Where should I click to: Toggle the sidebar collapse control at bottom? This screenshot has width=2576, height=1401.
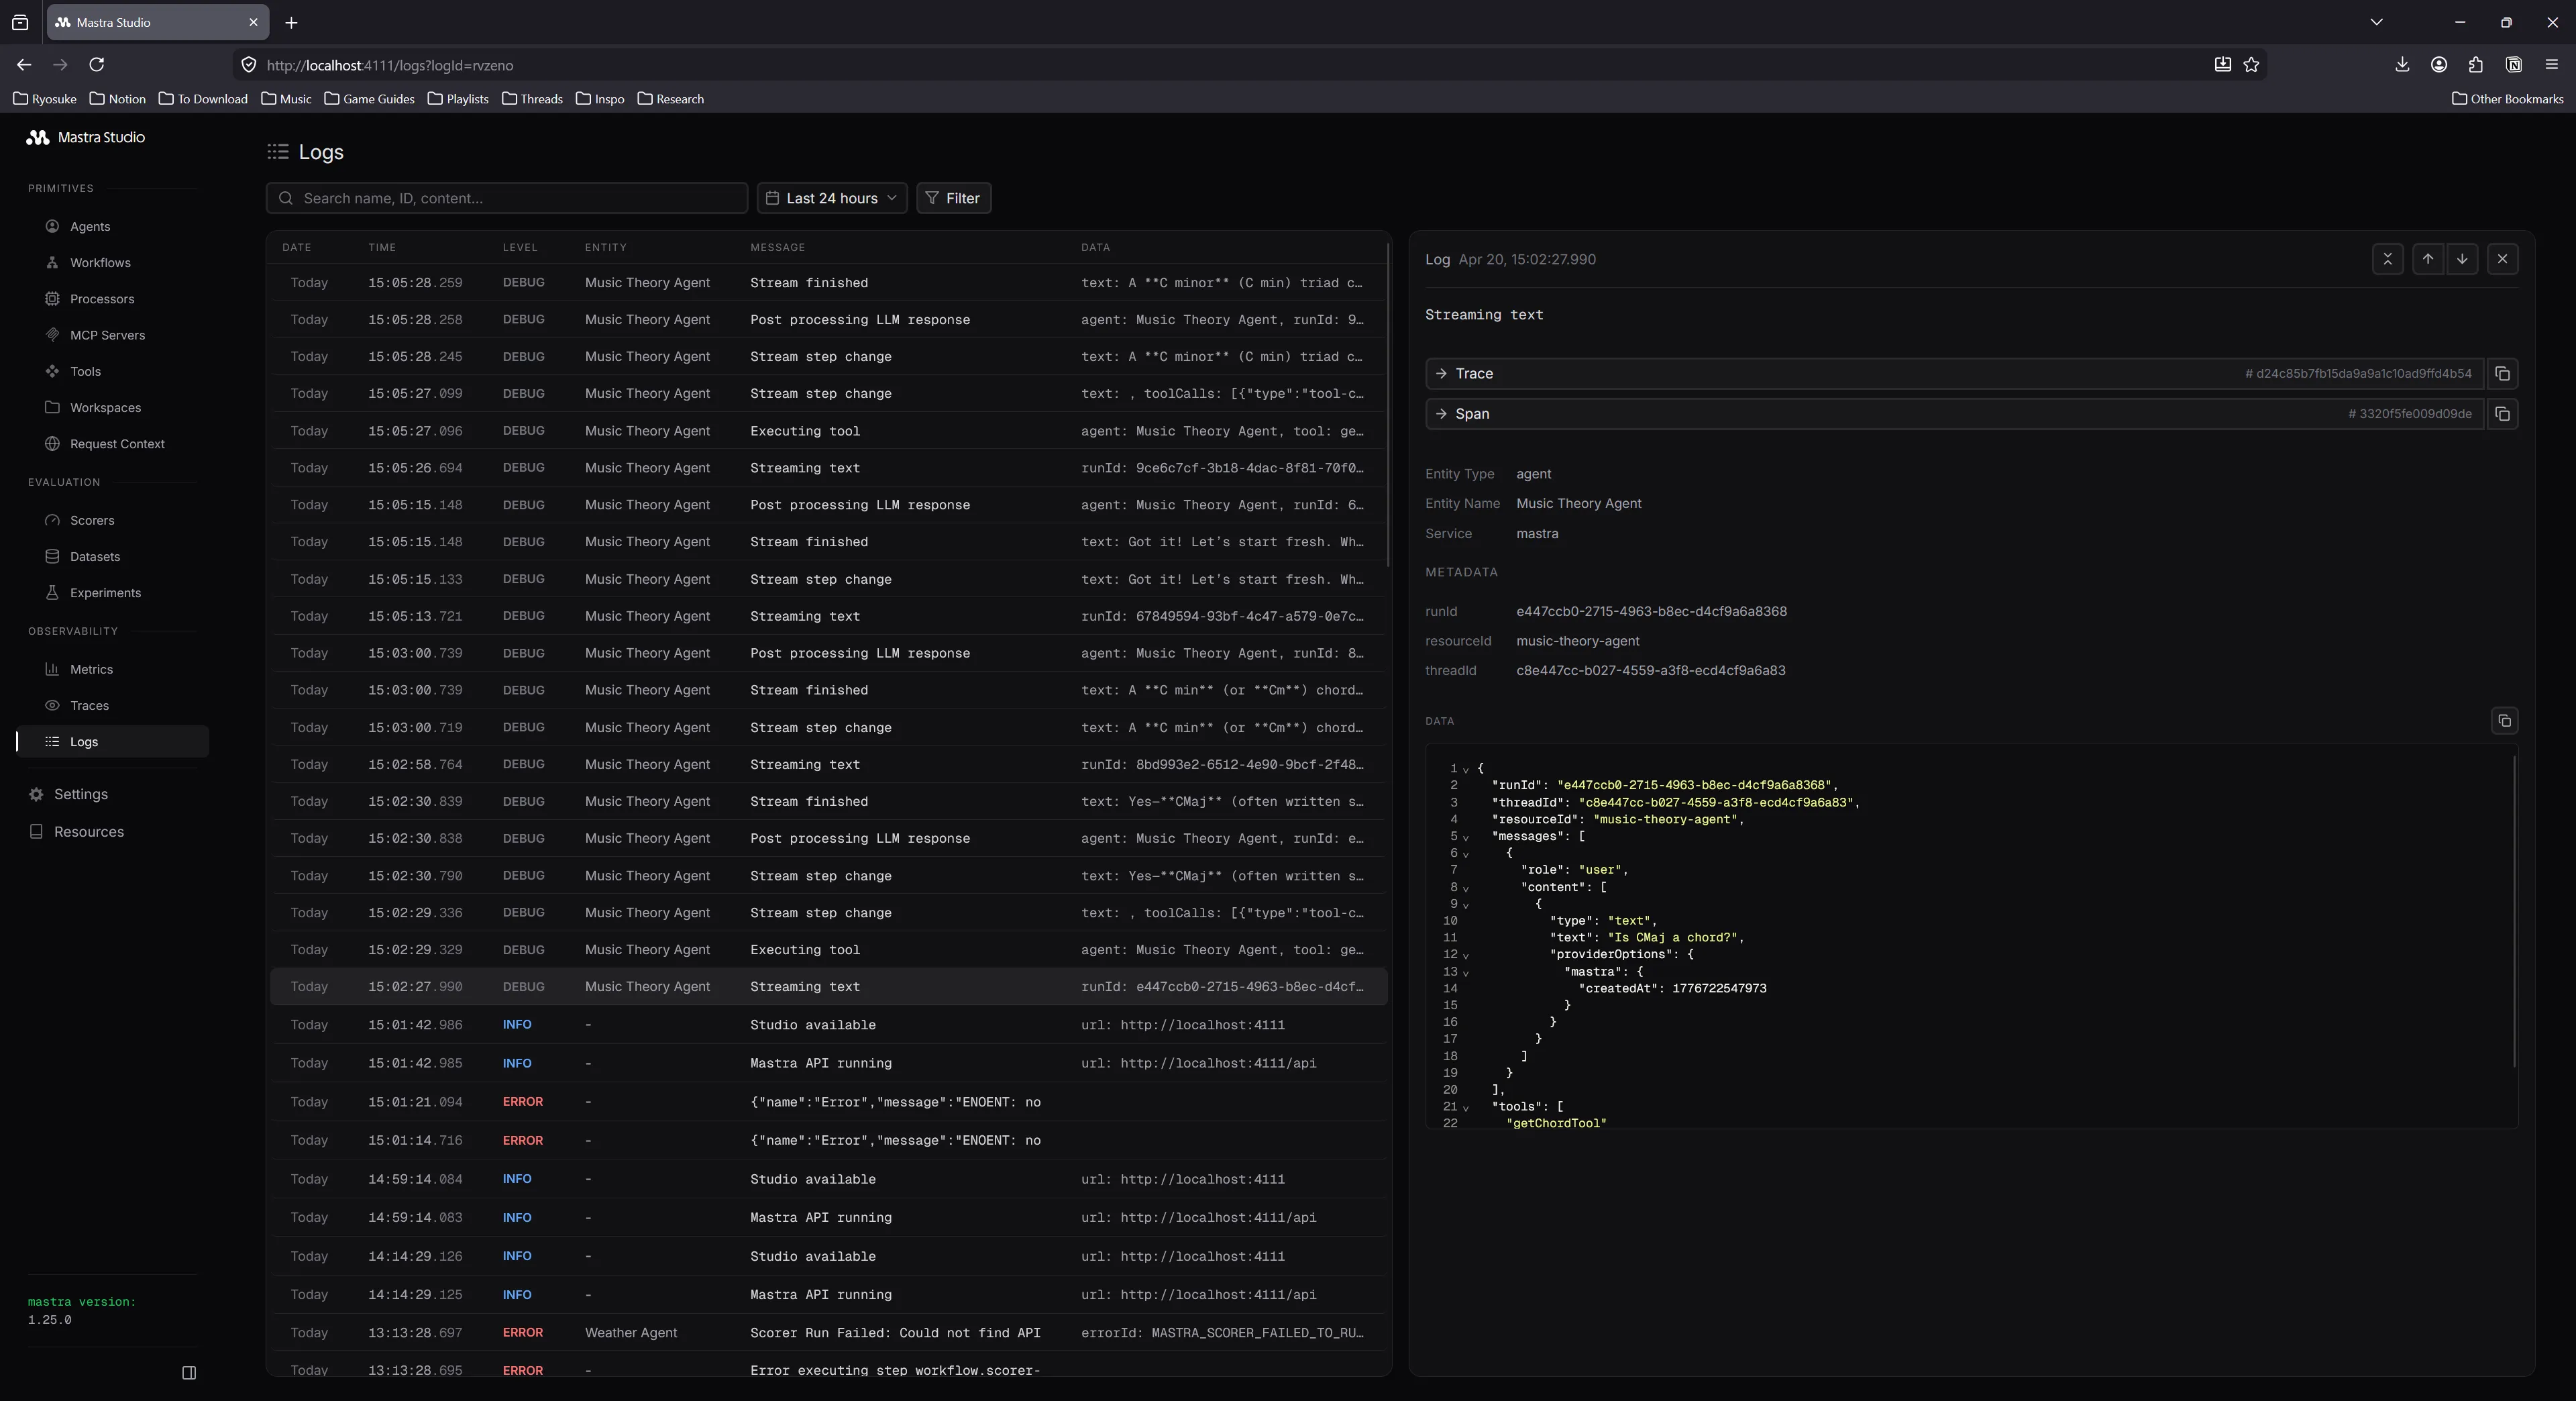189,1372
